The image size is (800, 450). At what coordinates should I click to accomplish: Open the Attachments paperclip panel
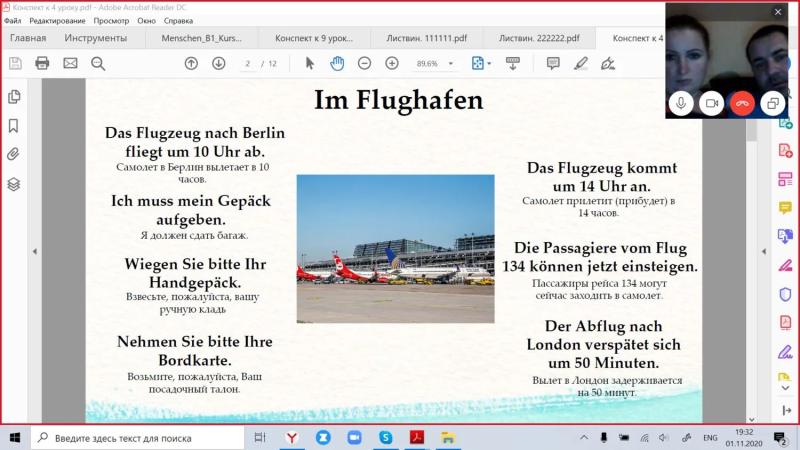click(14, 154)
